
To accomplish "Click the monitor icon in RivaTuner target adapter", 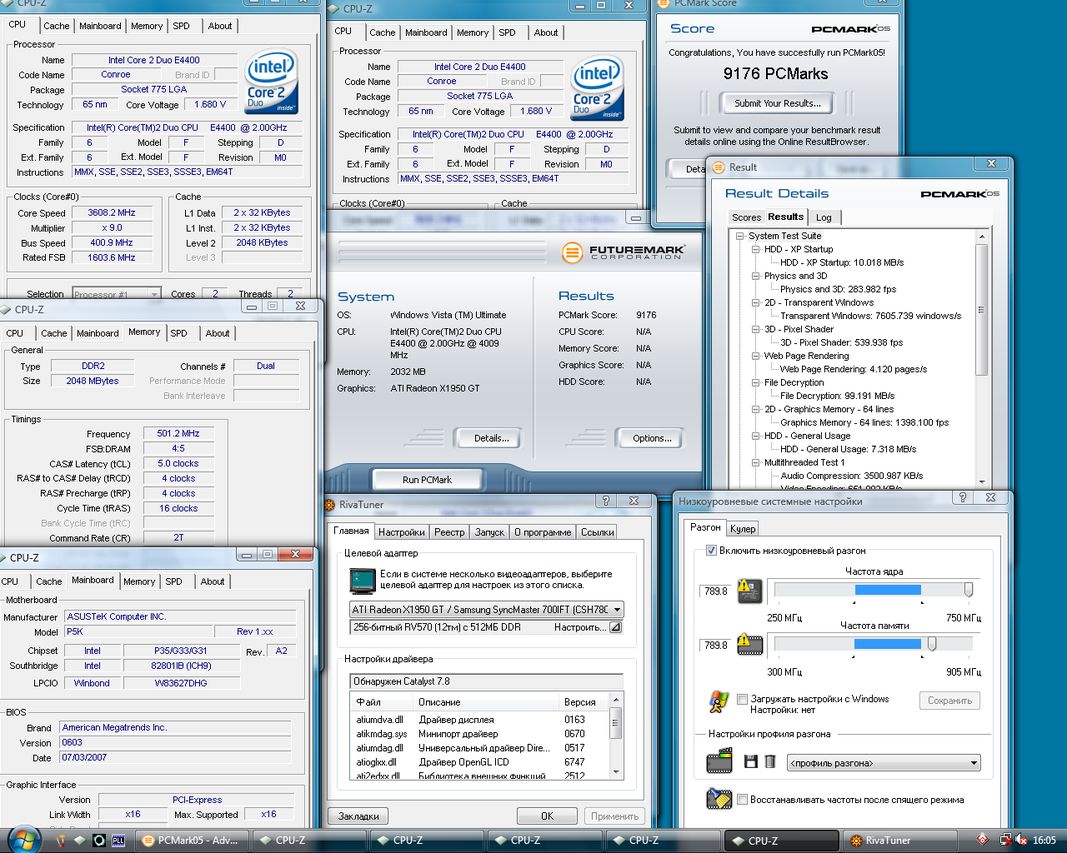I will tap(363, 580).
